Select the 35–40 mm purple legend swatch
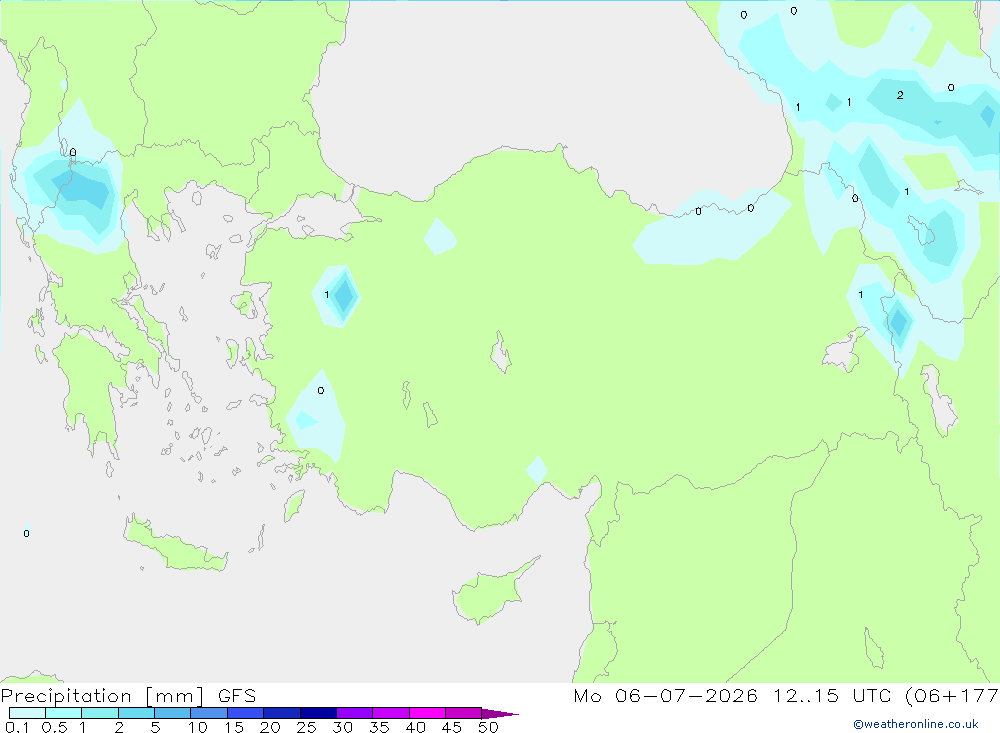The width and height of the screenshot is (1000, 733). [390, 713]
